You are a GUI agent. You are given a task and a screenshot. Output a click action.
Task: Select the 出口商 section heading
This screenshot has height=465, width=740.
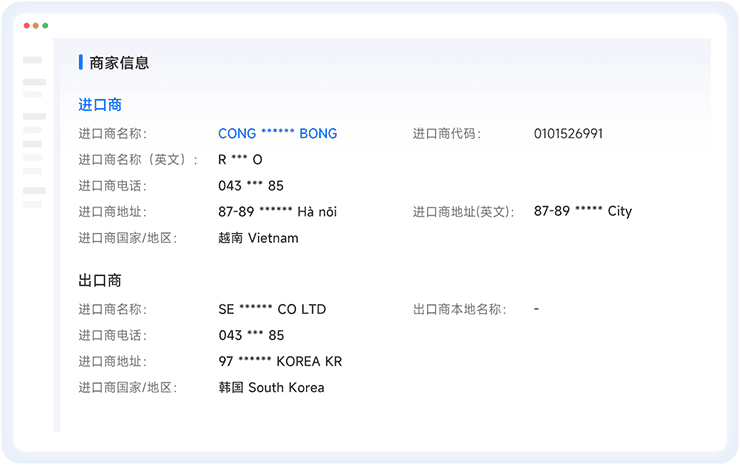tap(100, 280)
